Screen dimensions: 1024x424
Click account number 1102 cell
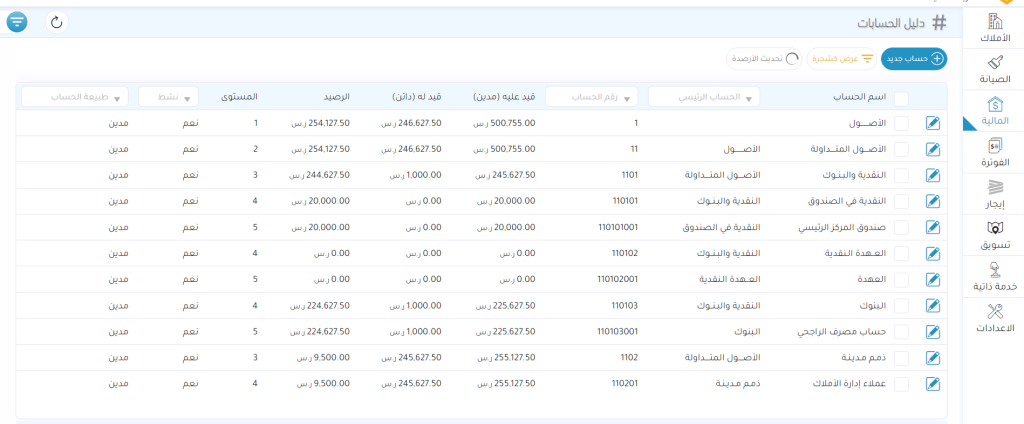[x=629, y=358]
